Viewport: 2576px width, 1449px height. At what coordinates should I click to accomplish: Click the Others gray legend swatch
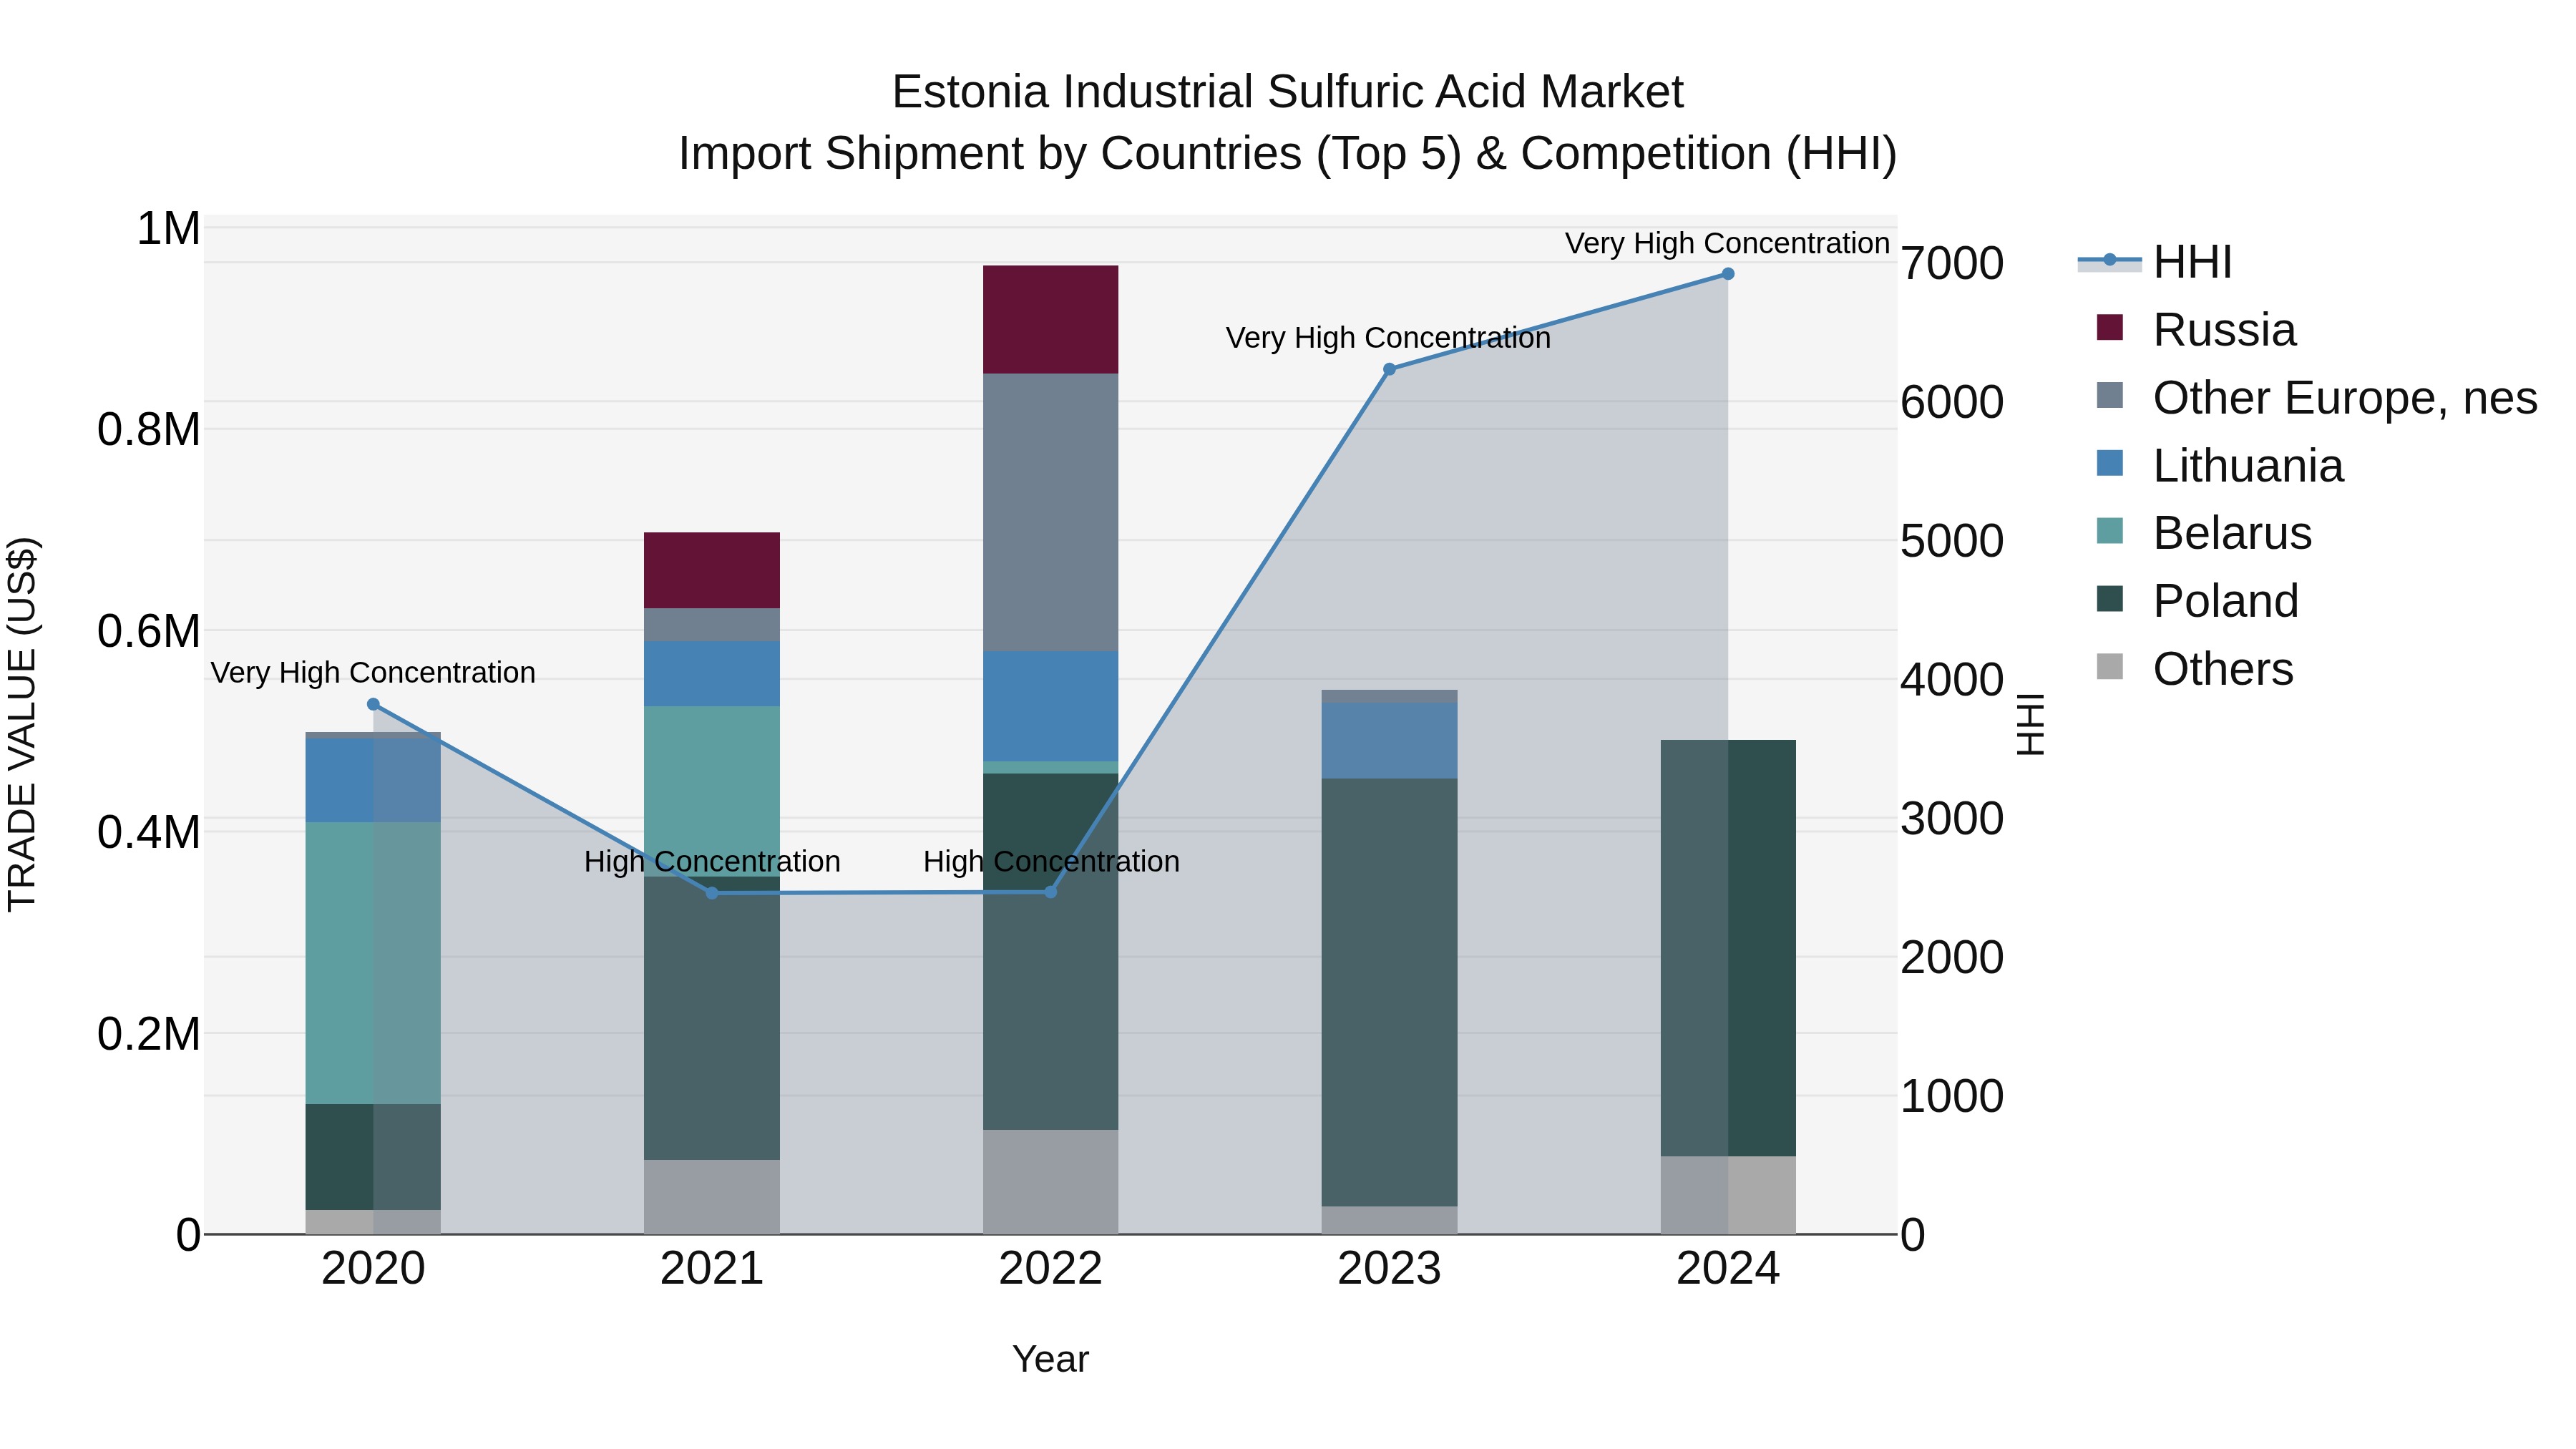2110,667
